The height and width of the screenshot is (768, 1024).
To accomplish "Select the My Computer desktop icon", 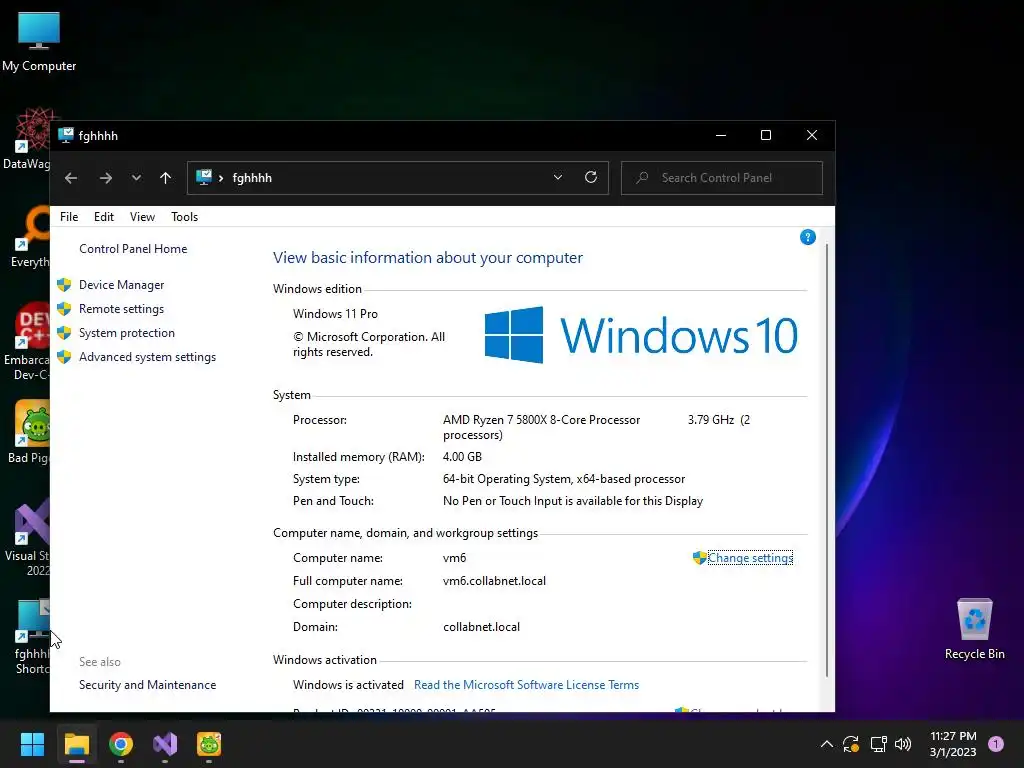I will tap(39, 41).
